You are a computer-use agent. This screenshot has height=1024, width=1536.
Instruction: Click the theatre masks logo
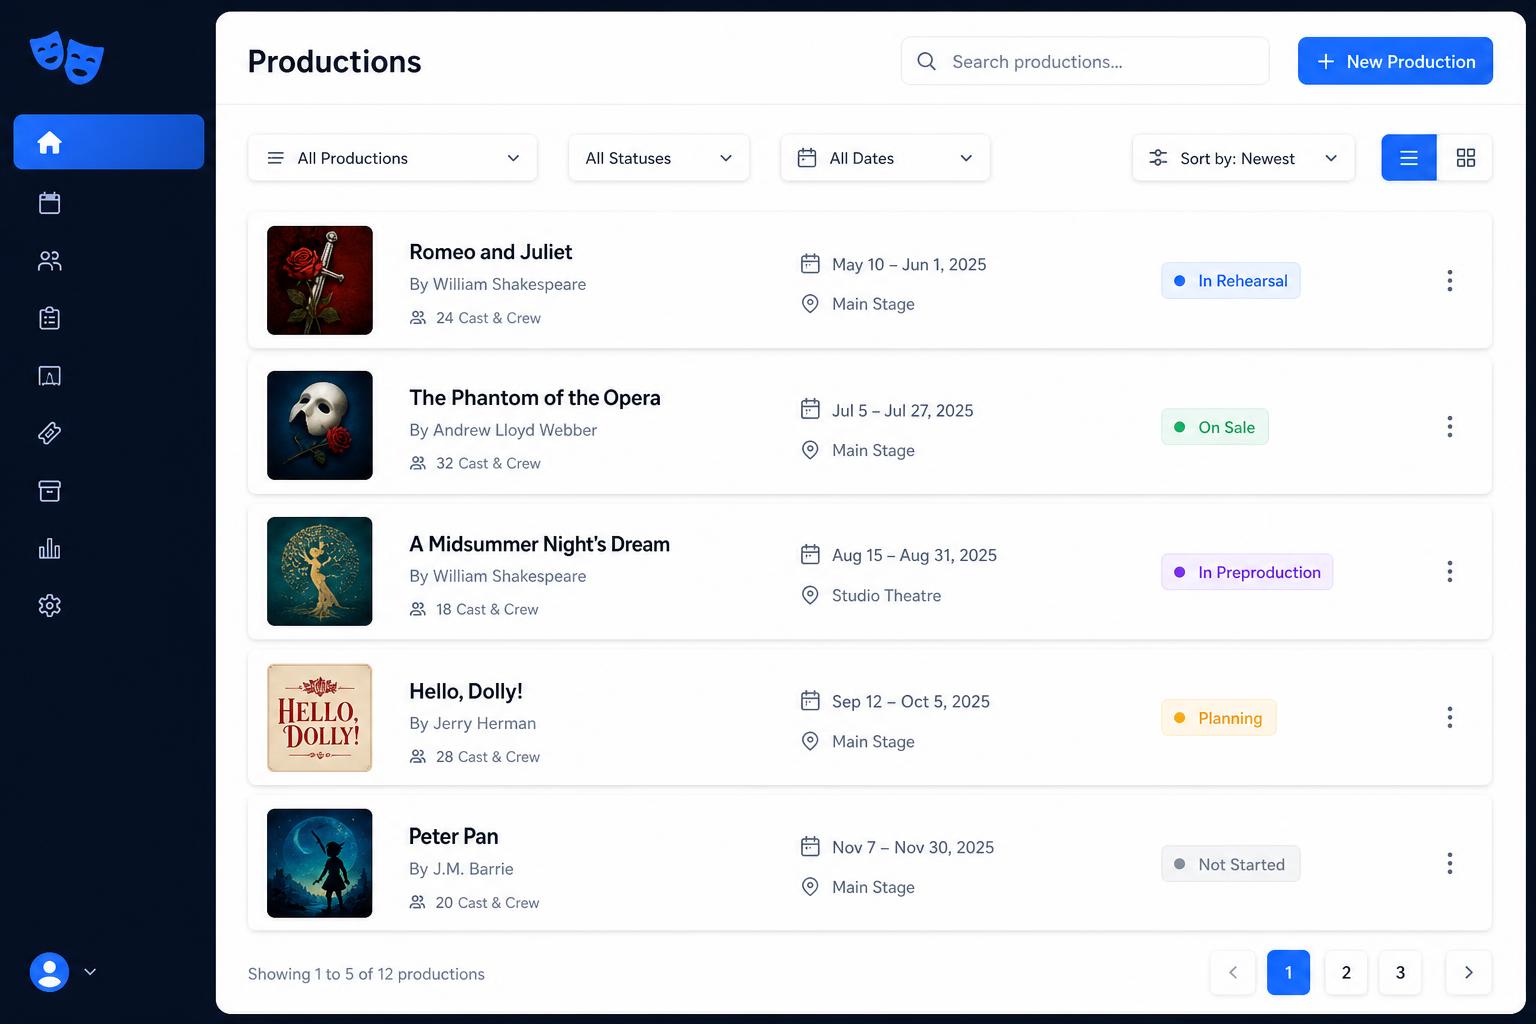(x=67, y=57)
